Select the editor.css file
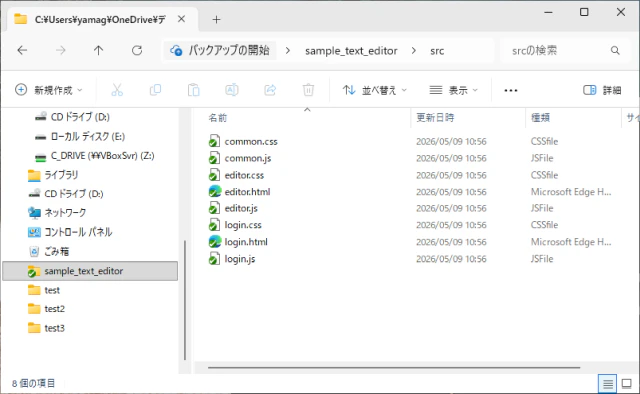 (244, 175)
